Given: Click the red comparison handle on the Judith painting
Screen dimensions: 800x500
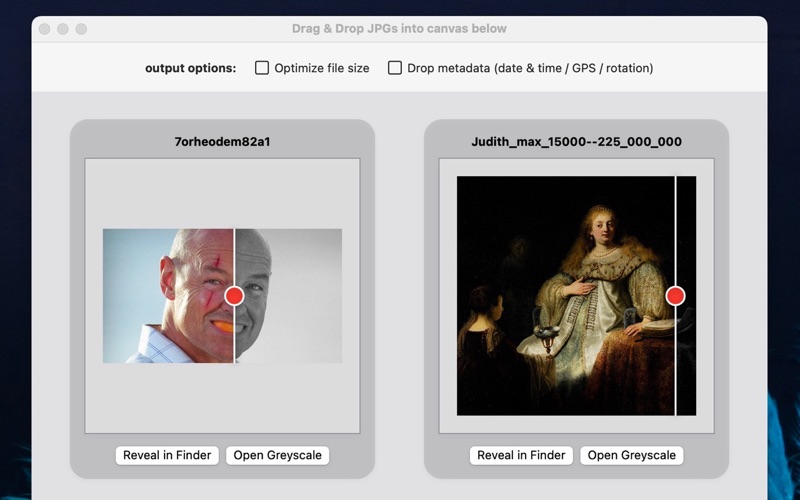Looking at the screenshot, I should [676, 296].
